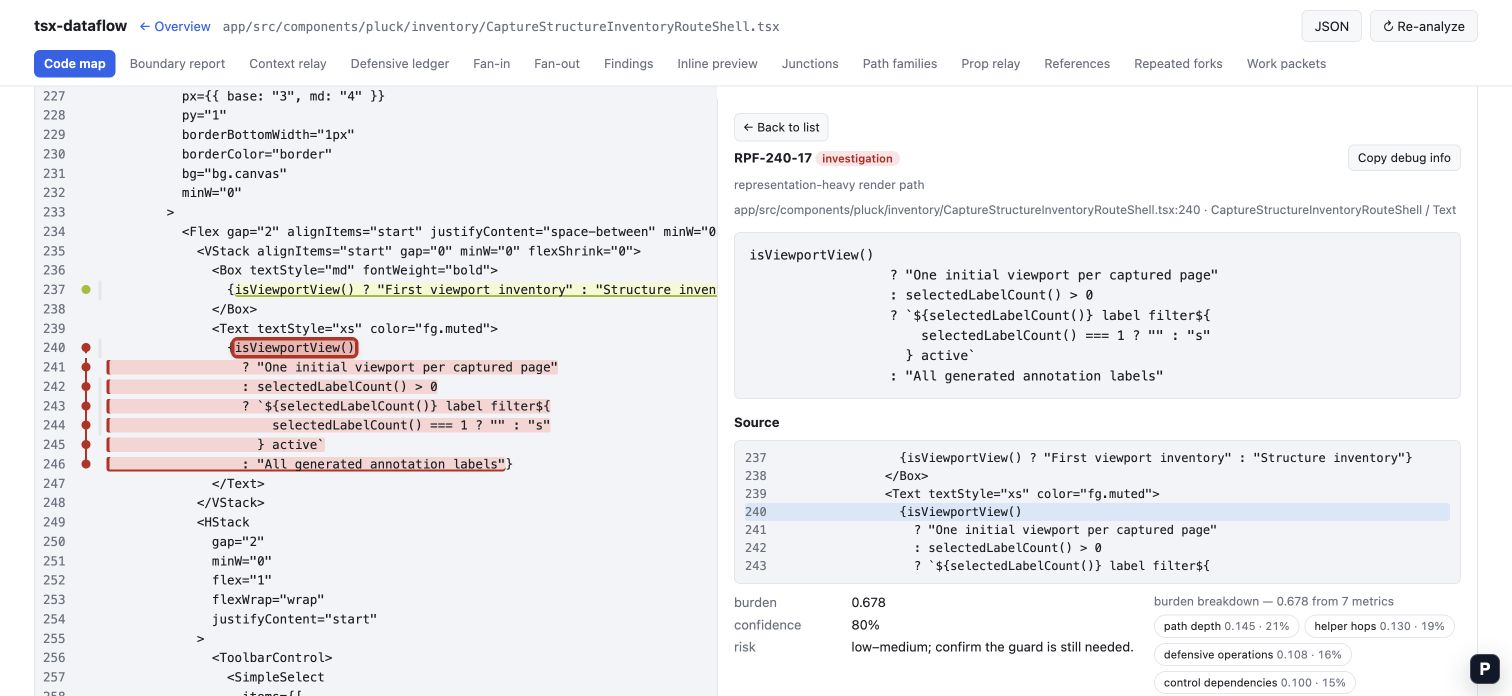Select the Code map tab
This screenshot has height=696, width=1512.
(x=75, y=63)
